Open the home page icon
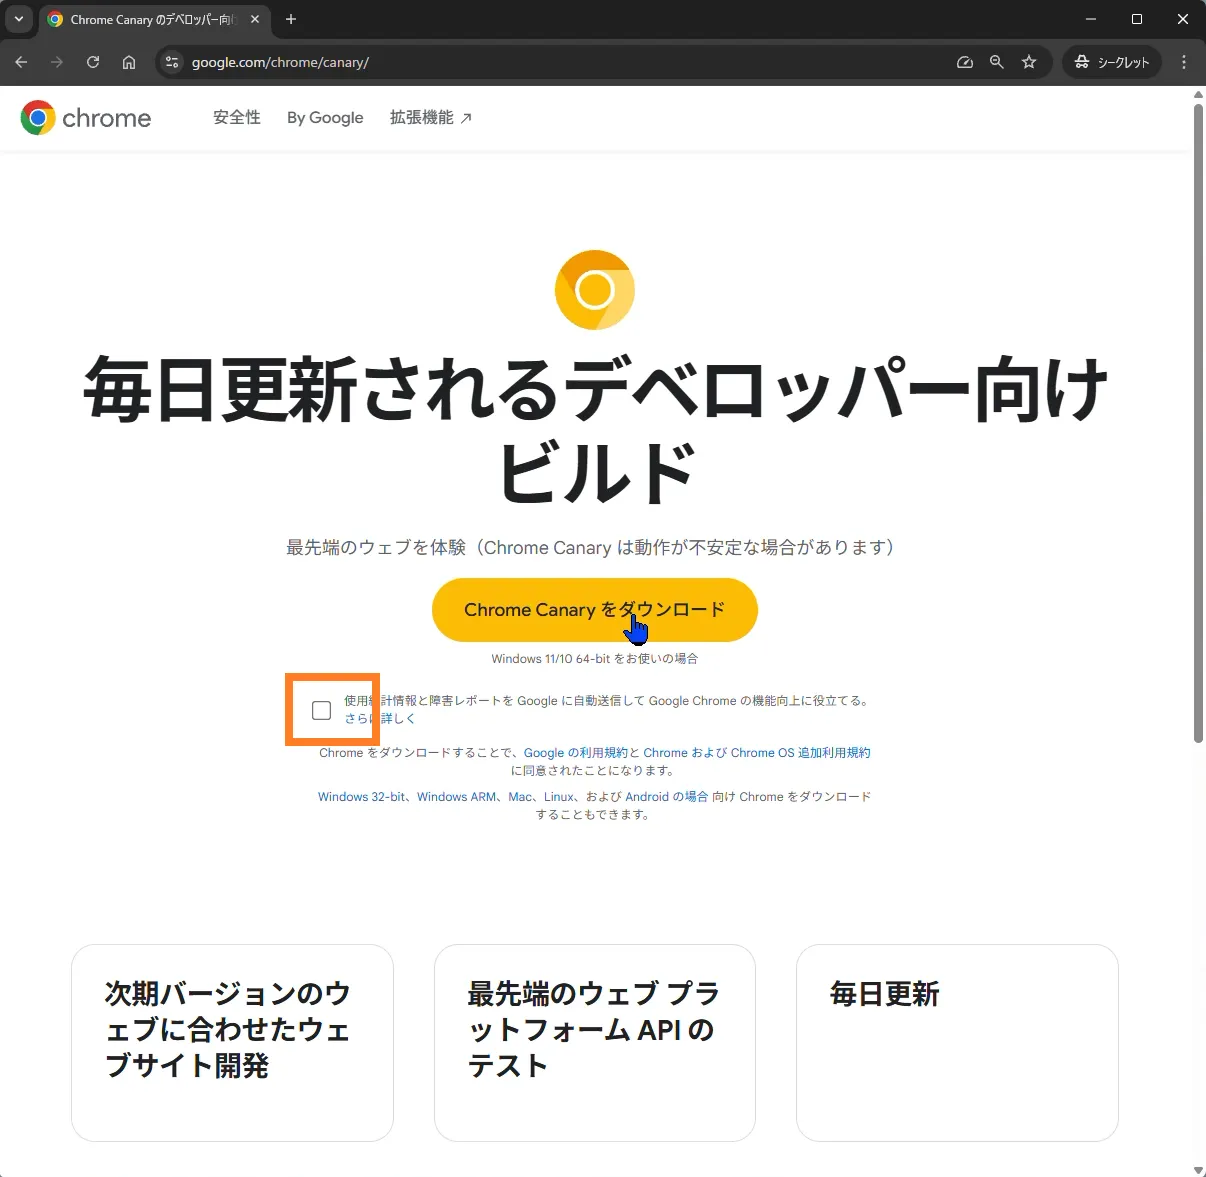This screenshot has height=1177, width=1206. point(129,62)
